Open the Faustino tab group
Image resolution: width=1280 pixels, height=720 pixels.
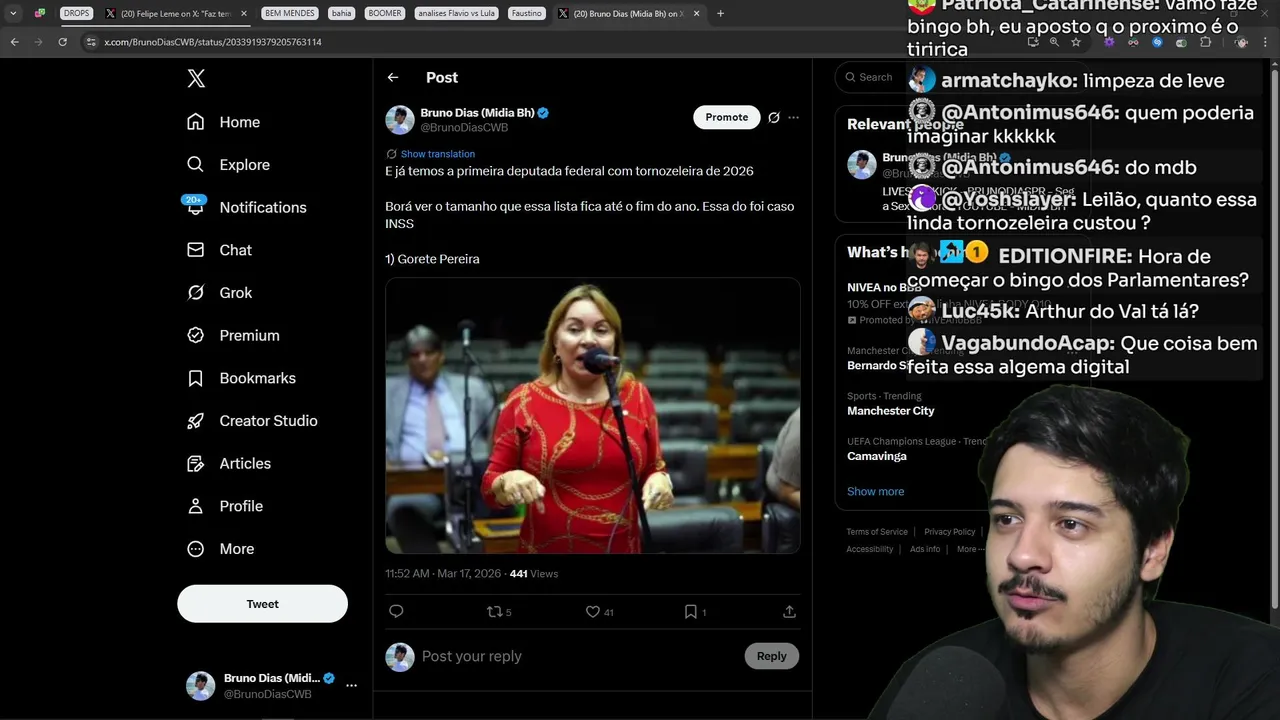526,14
